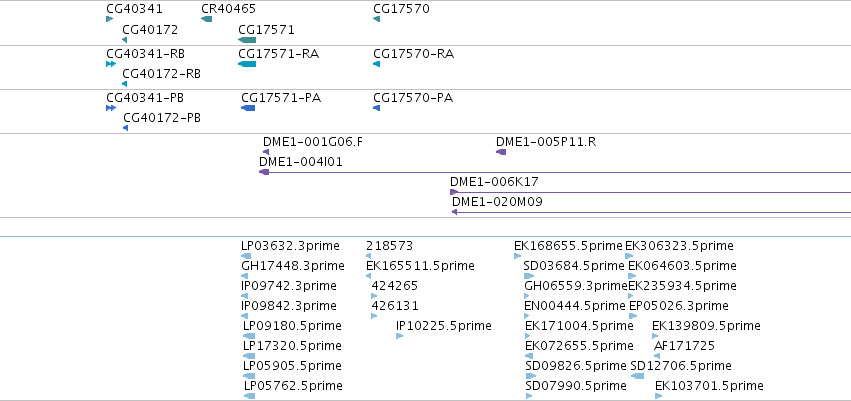Screen dimensions: 851x401
Task: Click the EK103701.5prime label
Action: (709, 386)
